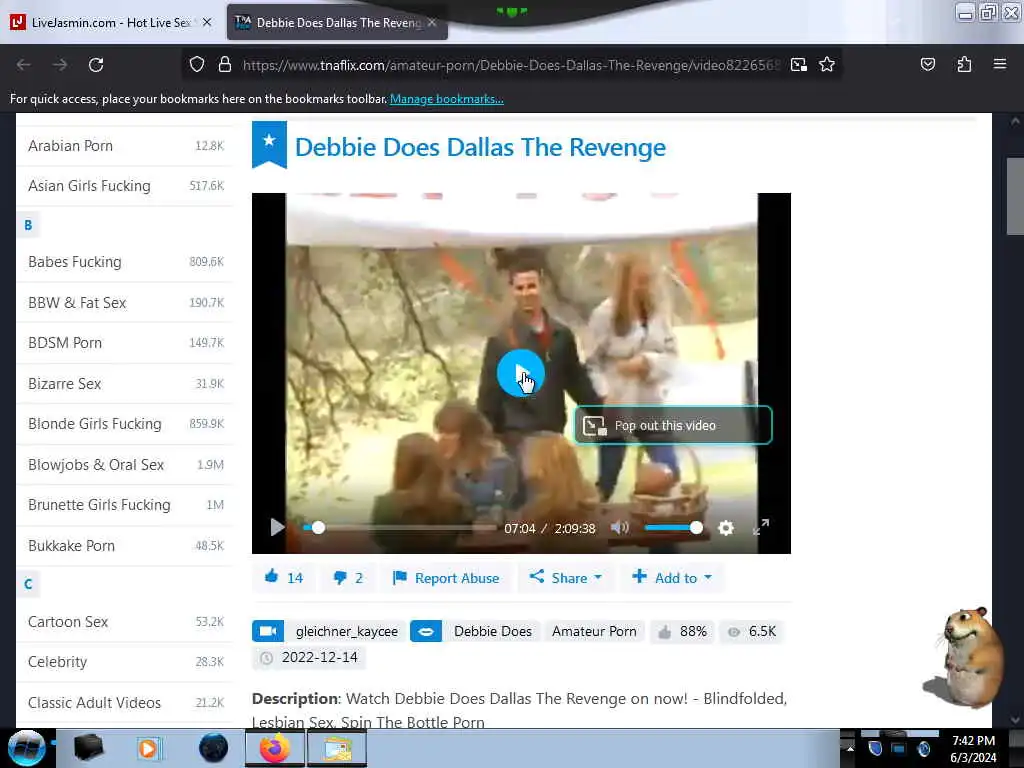Open uploader gleichner_kaycee profile
Image resolution: width=1024 pixels, height=768 pixels.
coord(346,632)
